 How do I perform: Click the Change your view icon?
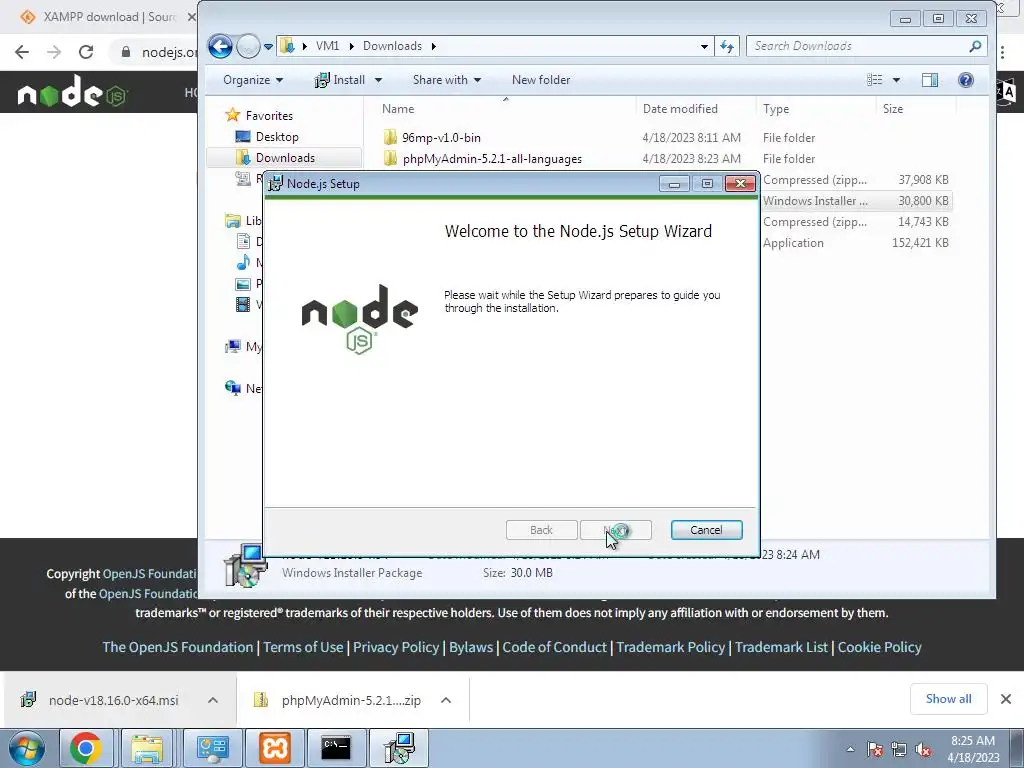874,80
